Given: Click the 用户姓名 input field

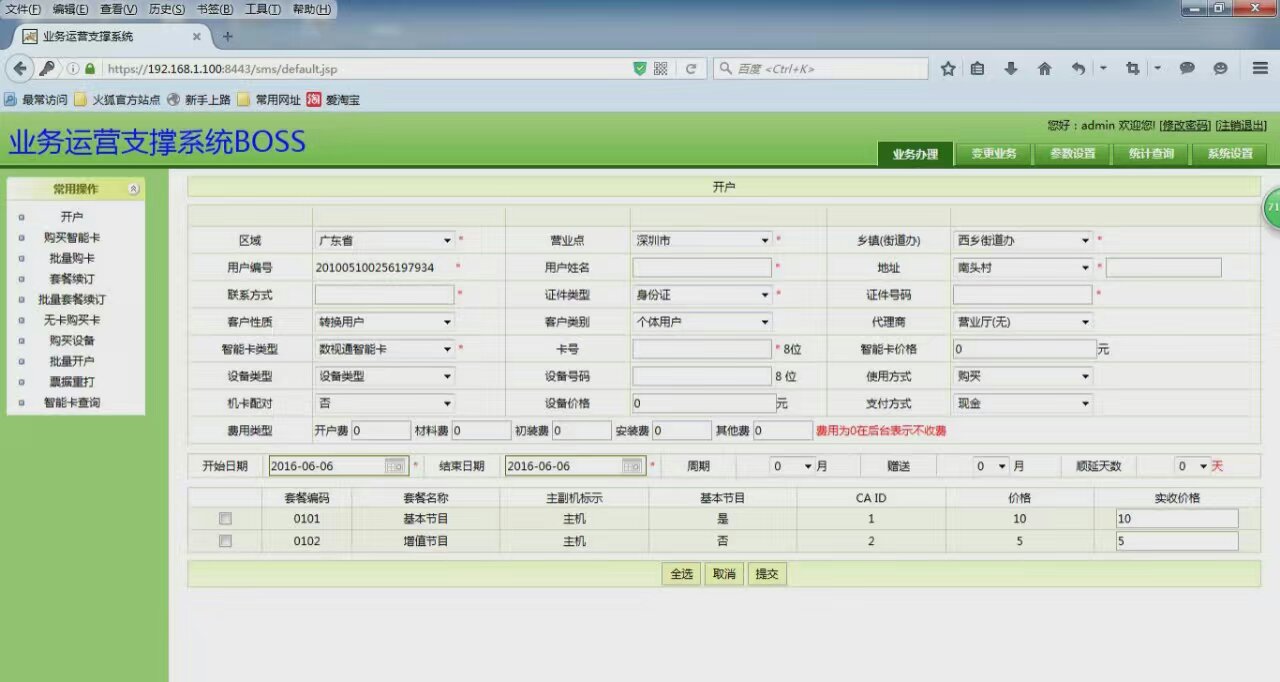Looking at the screenshot, I should coord(702,268).
